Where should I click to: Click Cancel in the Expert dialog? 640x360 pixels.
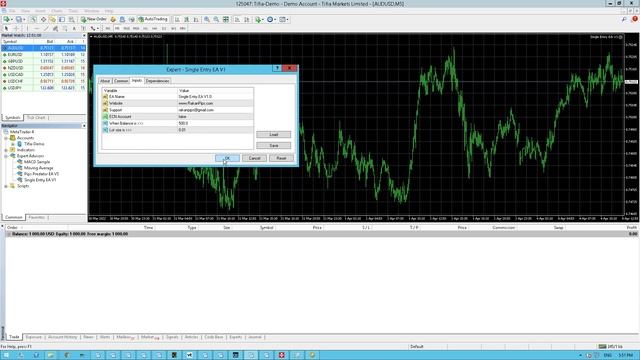point(254,158)
